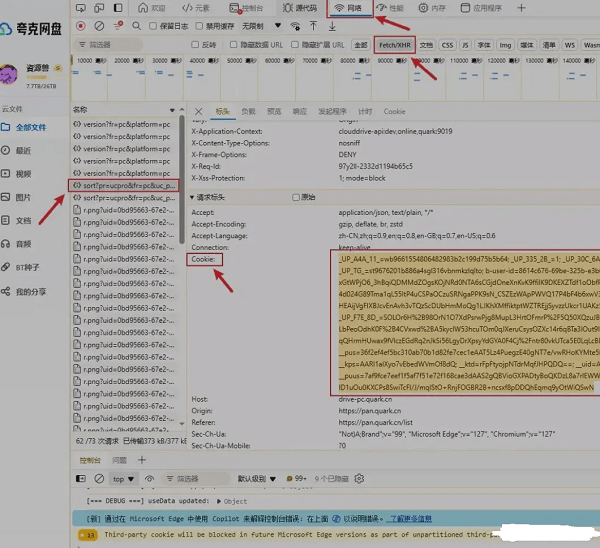This screenshot has width=600, height=548.
Task: Click the 9 个已隐藏 label
Action: click(331, 479)
